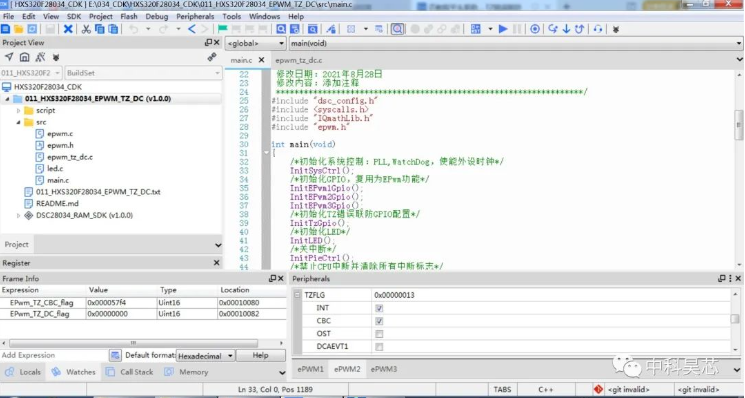Select the ePWM3 peripheral tab

tap(383, 369)
